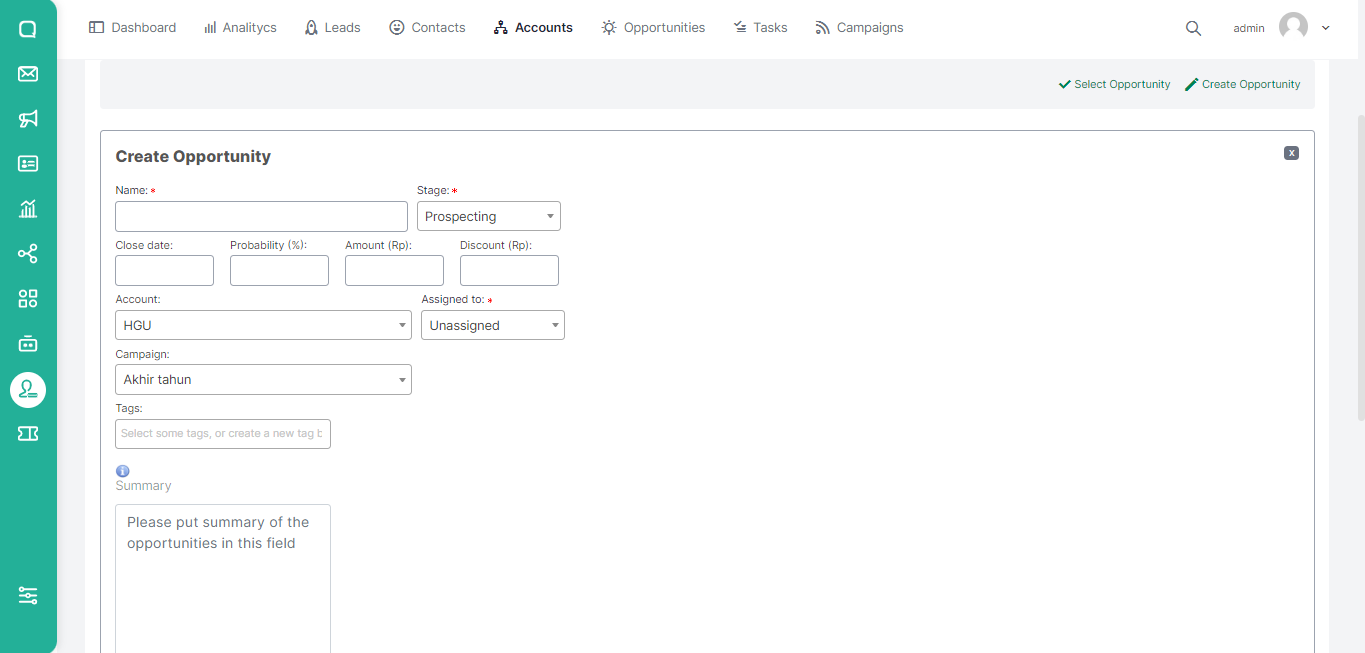Image resolution: width=1365 pixels, height=653 pixels.
Task: Click the Amount (Rp) input field
Action: [394, 271]
